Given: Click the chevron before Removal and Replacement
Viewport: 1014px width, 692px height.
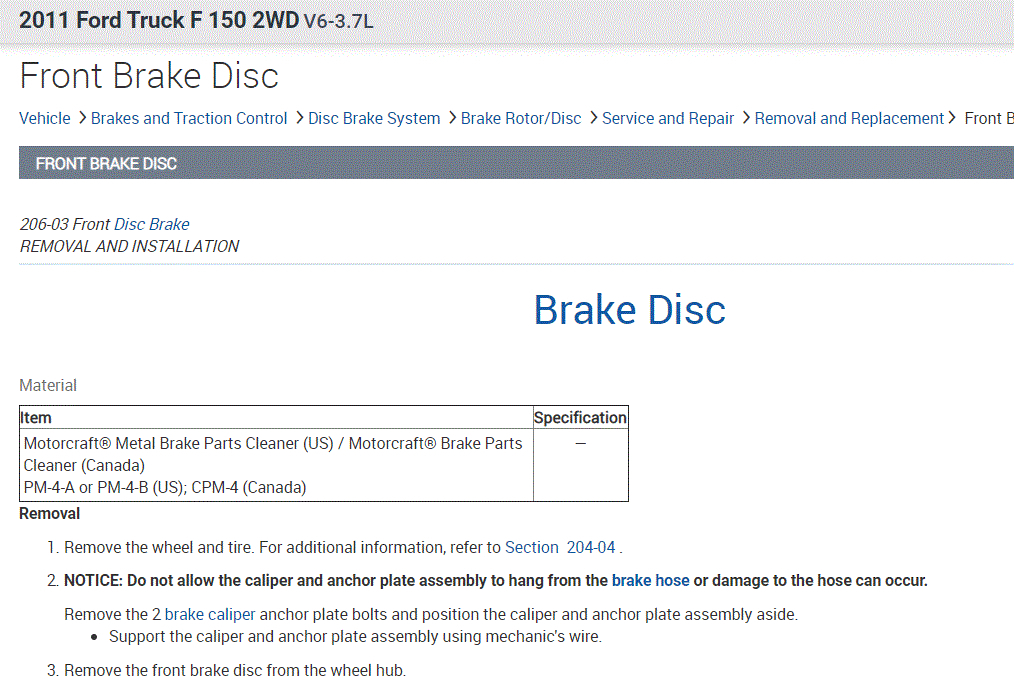Looking at the screenshot, I should (745, 118).
